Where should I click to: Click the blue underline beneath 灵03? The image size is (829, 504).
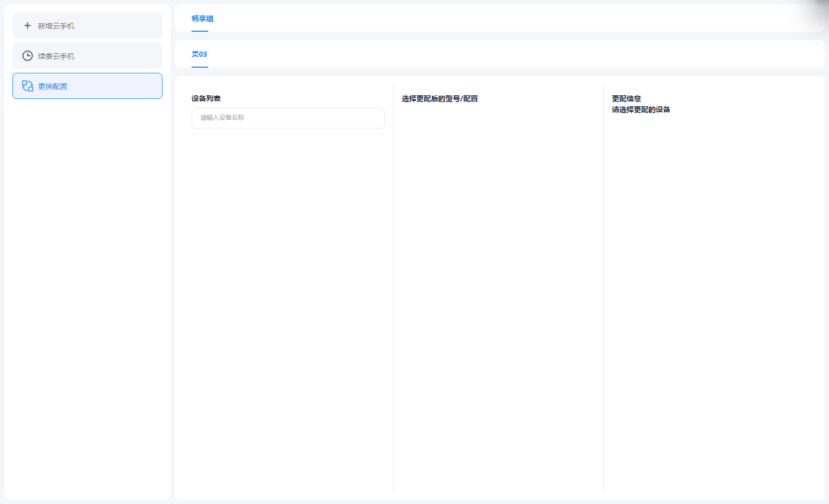pos(199,66)
